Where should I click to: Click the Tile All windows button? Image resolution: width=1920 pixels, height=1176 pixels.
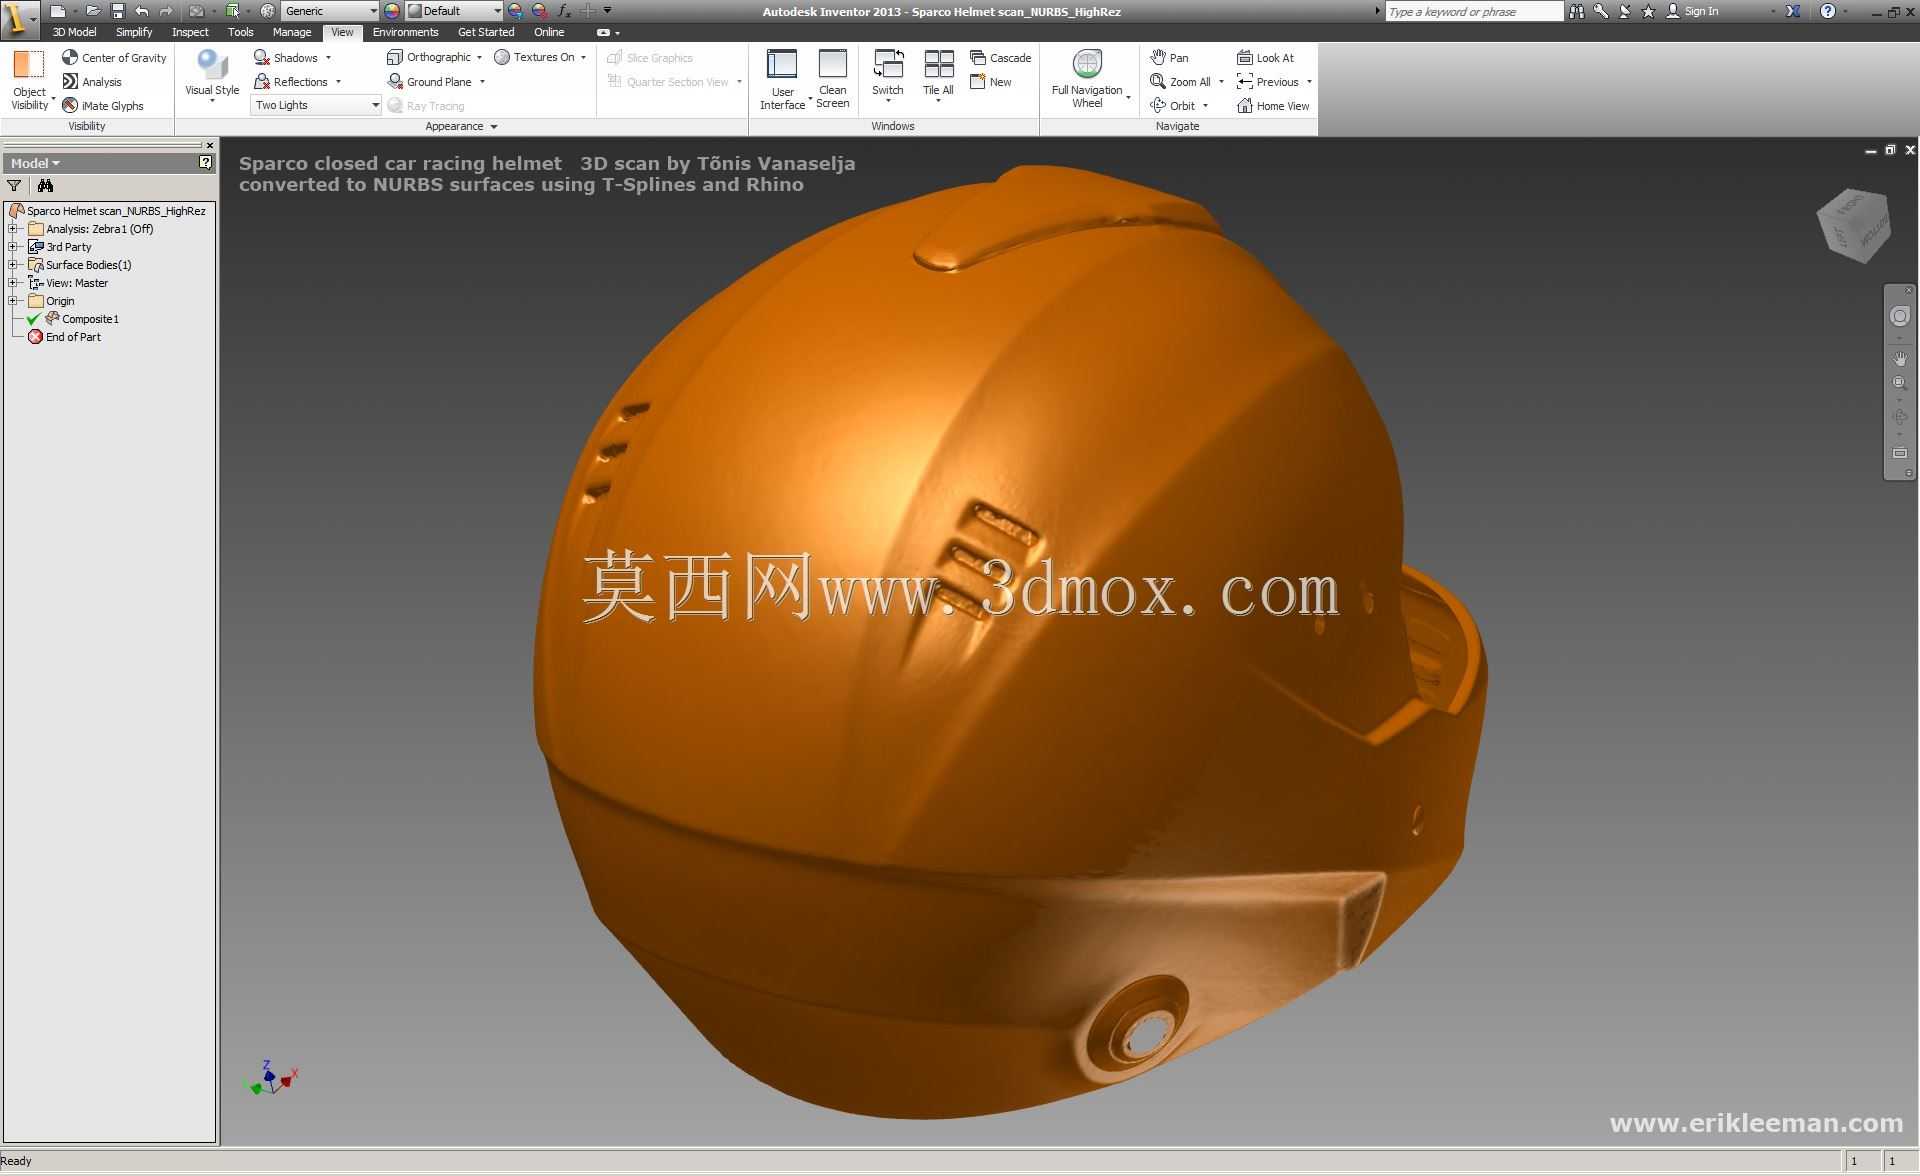click(938, 76)
